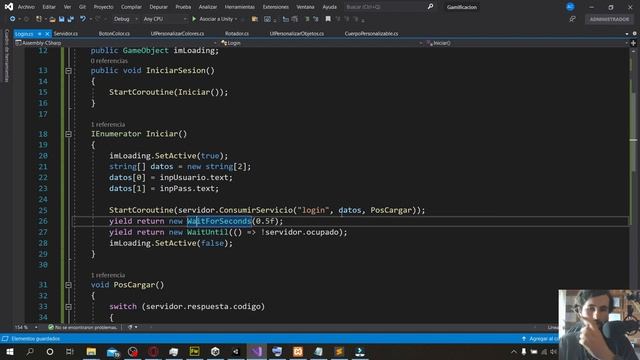Open the Windows Start menu
The image size is (640, 360).
pyautogui.click(x=9, y=351)
